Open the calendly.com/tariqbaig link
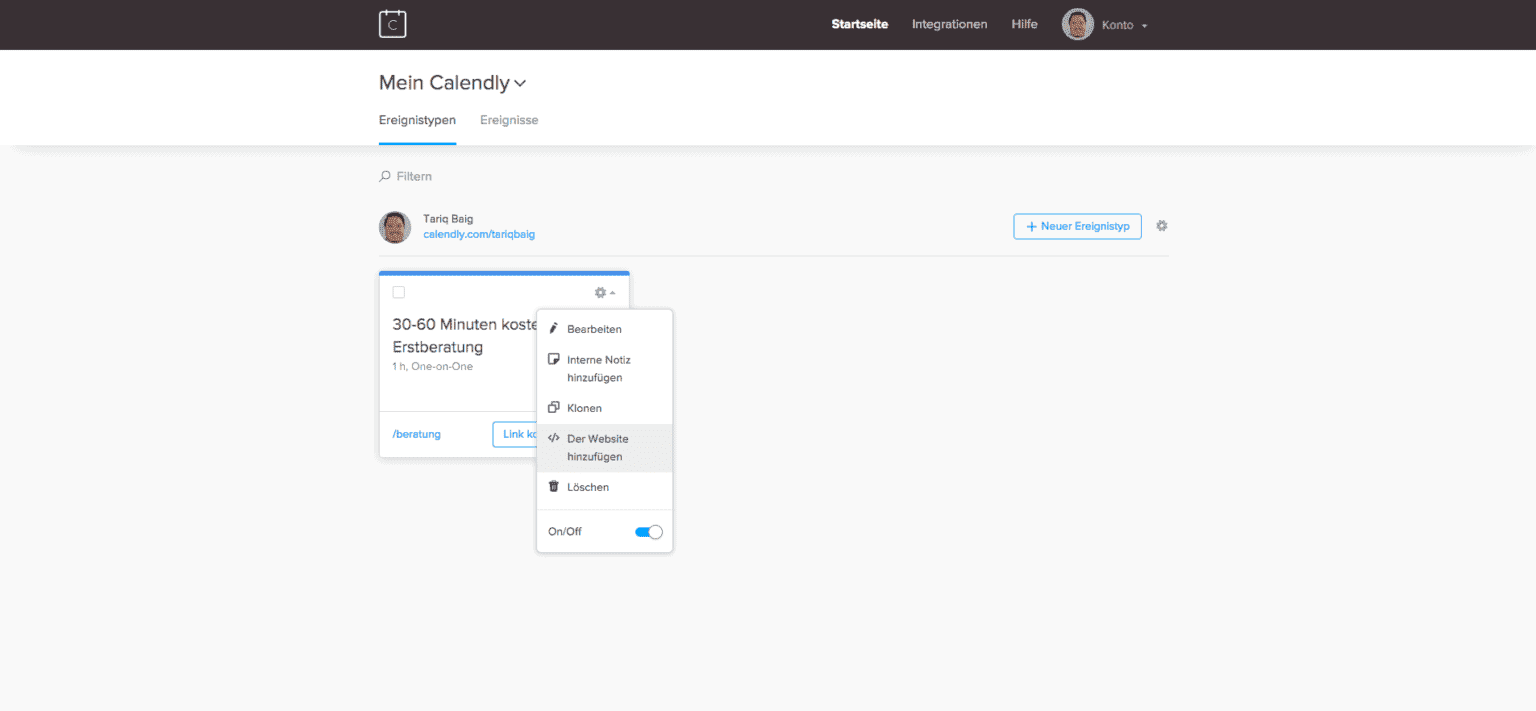Viewport: 1536px width, 711px height. (479, 235)
